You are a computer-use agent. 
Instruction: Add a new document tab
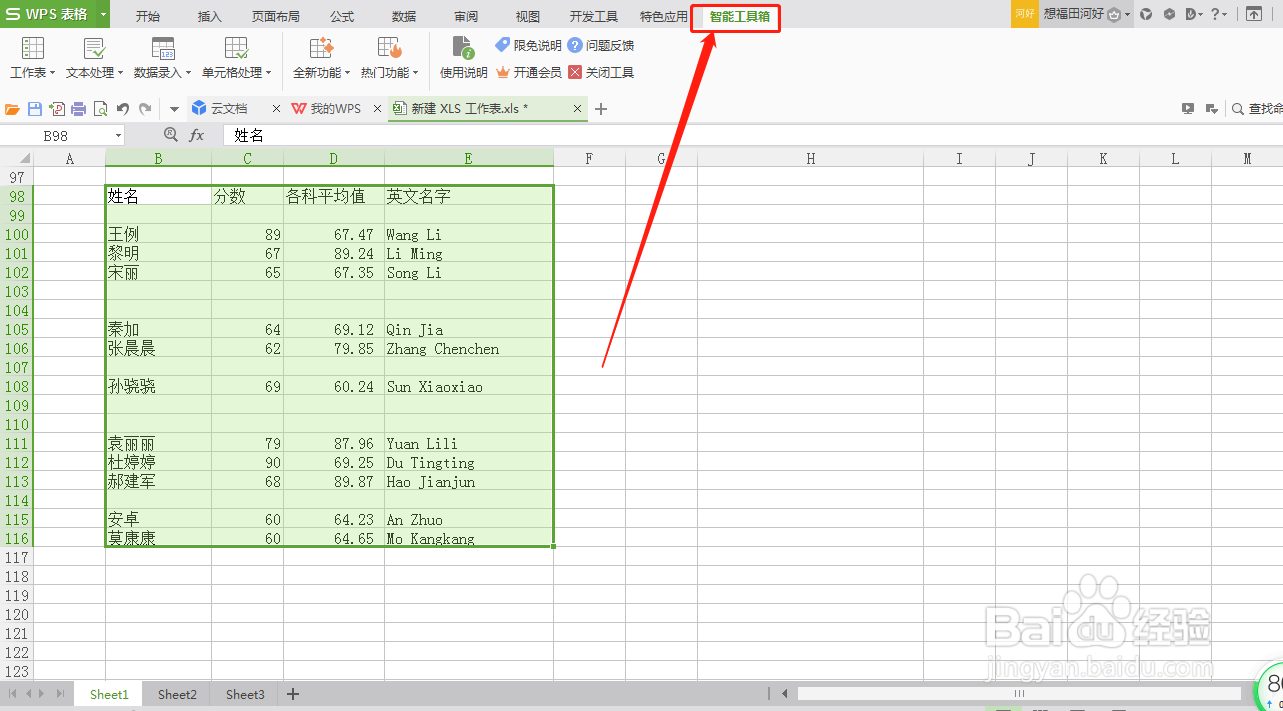[x=601, y=109]
